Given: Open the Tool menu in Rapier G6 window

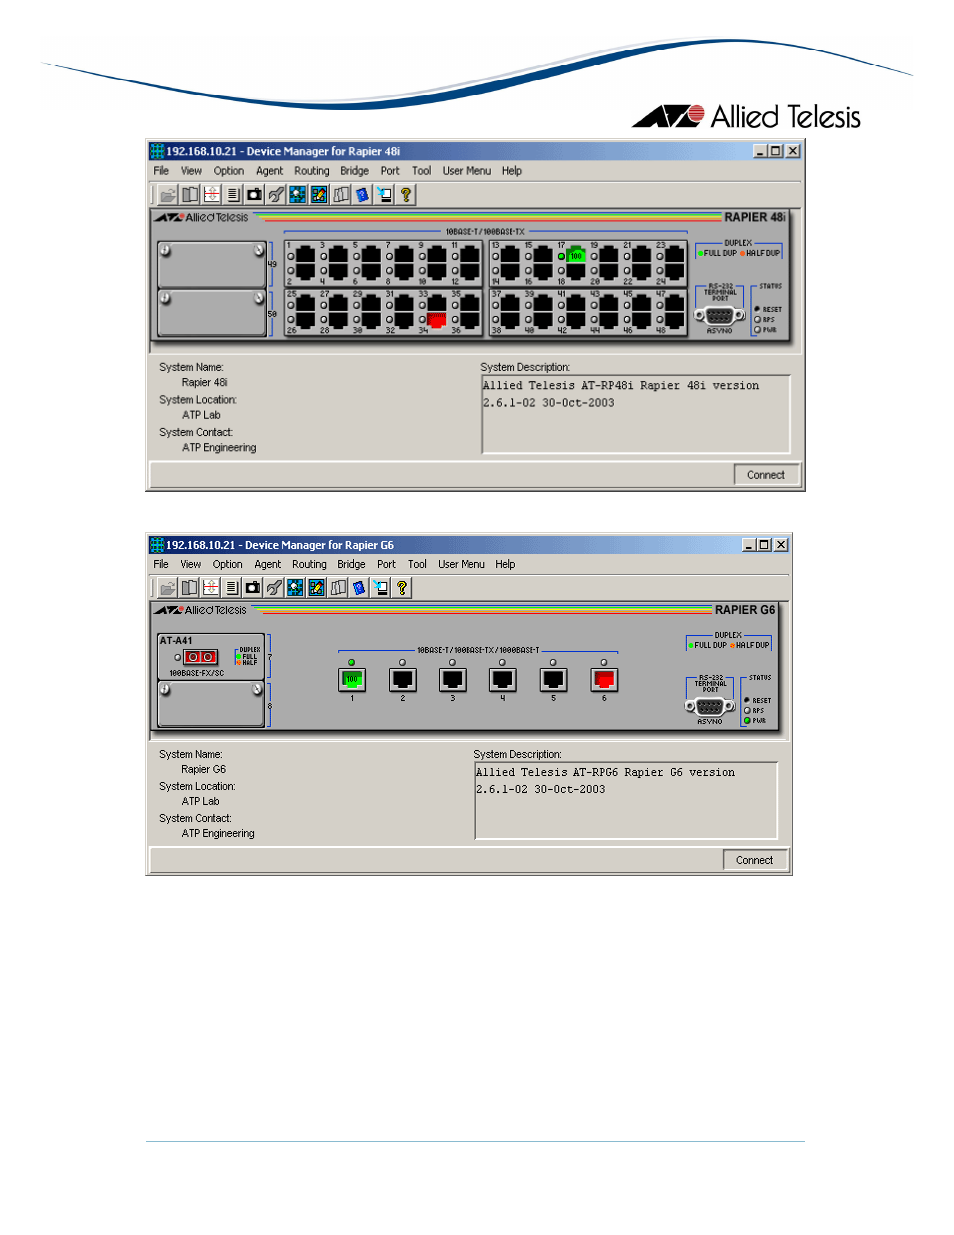Looking at the screenshot, I should point(418,565).
